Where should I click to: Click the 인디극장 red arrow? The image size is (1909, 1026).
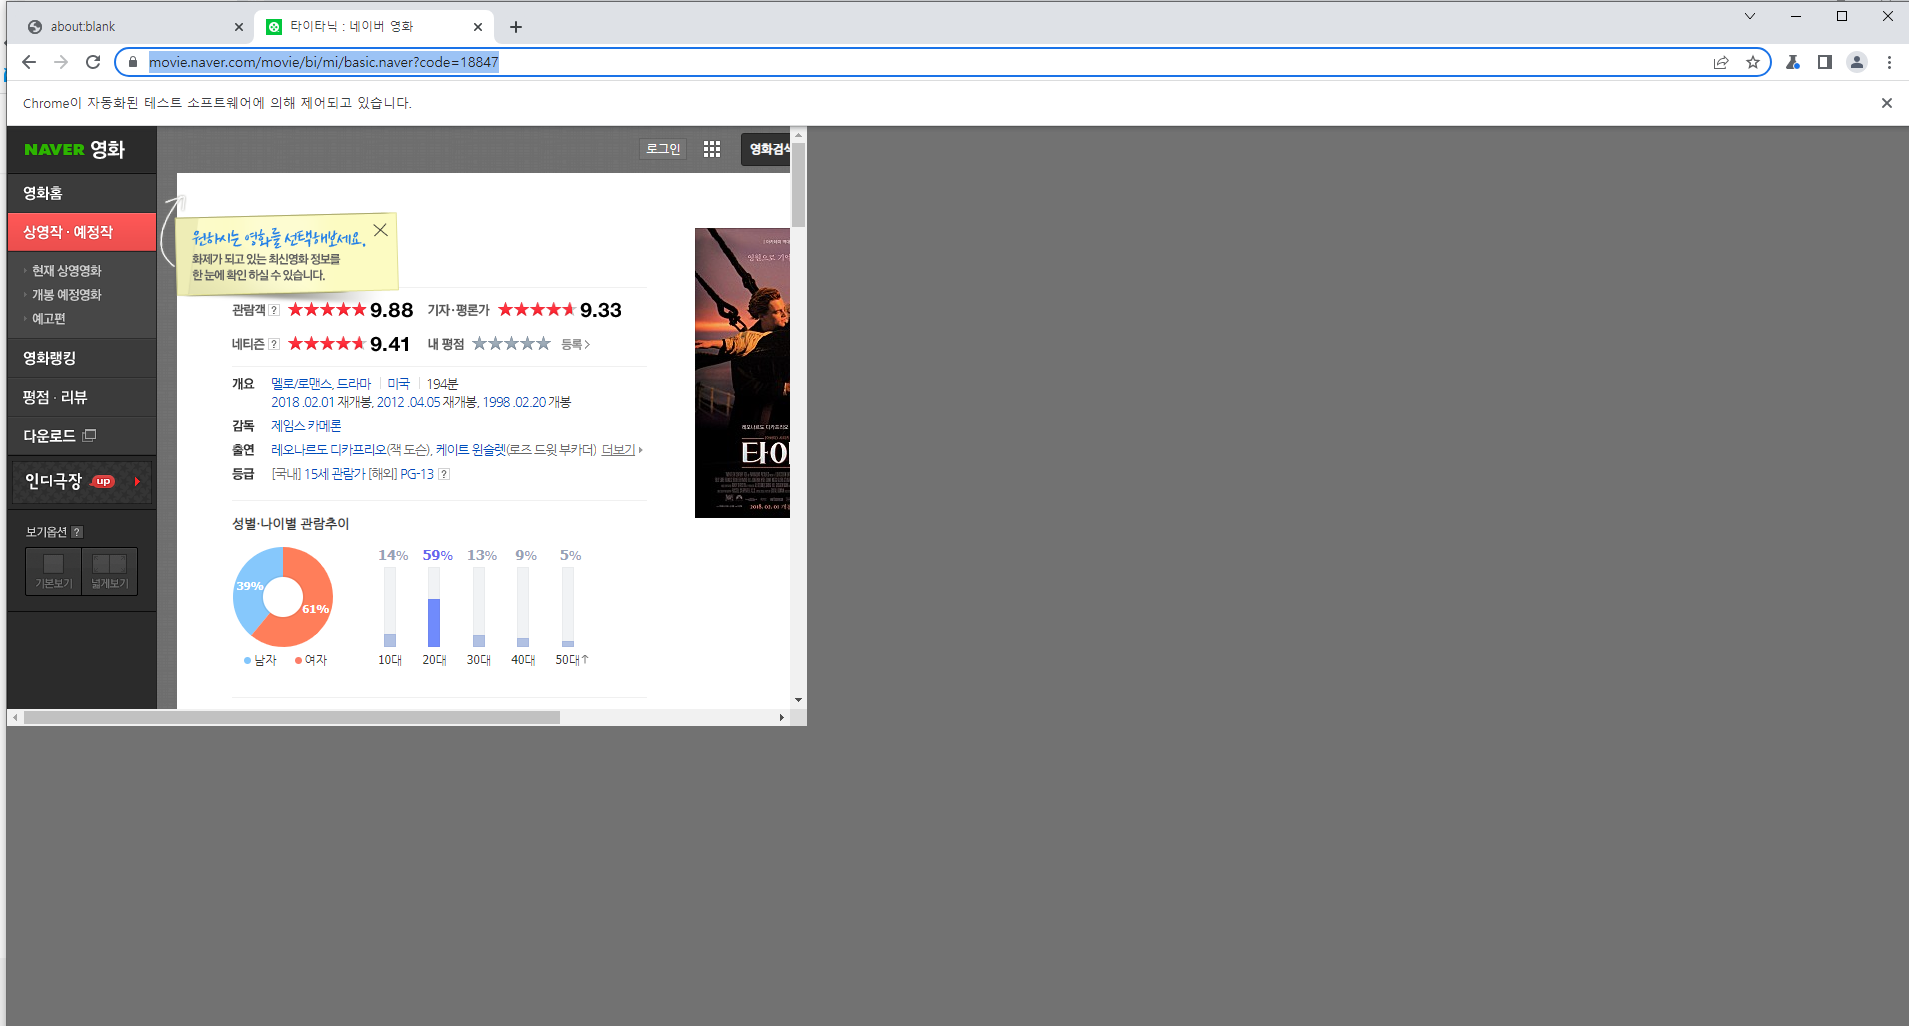[137, 481]
